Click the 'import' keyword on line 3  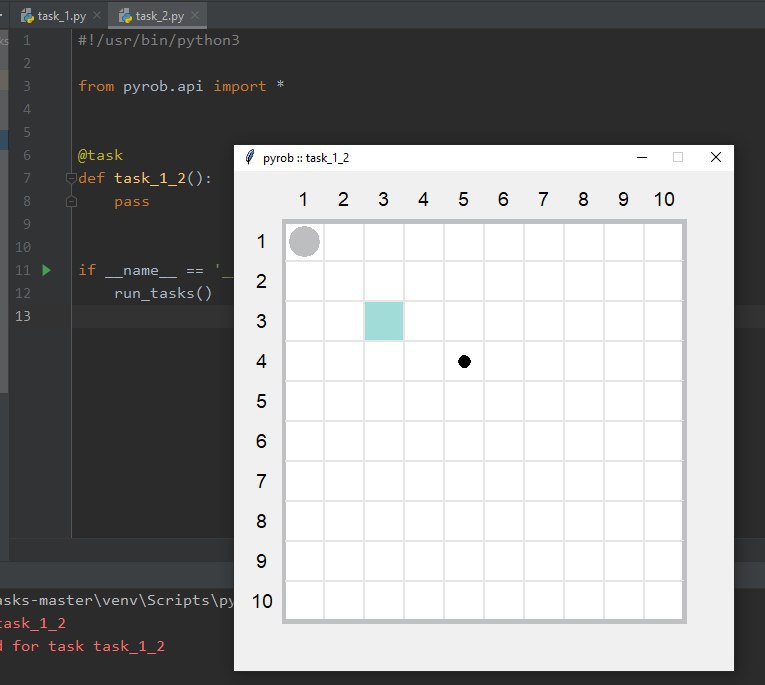[240, 86]
